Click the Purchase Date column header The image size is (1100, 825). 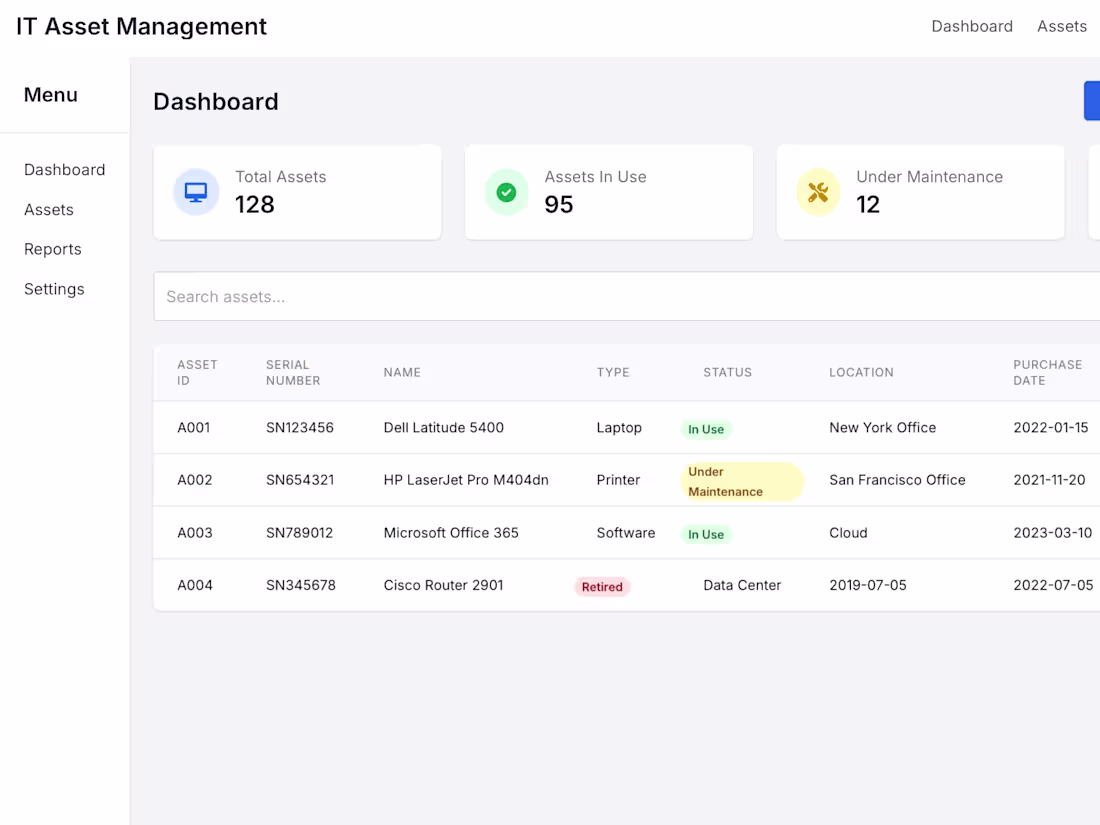tap(1047, 373)
